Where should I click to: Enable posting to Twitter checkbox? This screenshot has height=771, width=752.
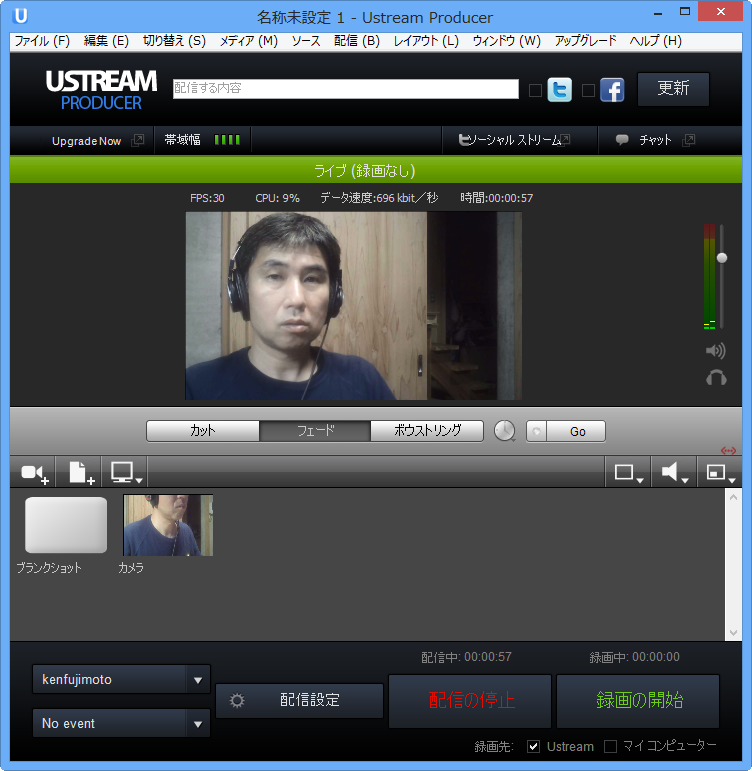pos(535,90)
